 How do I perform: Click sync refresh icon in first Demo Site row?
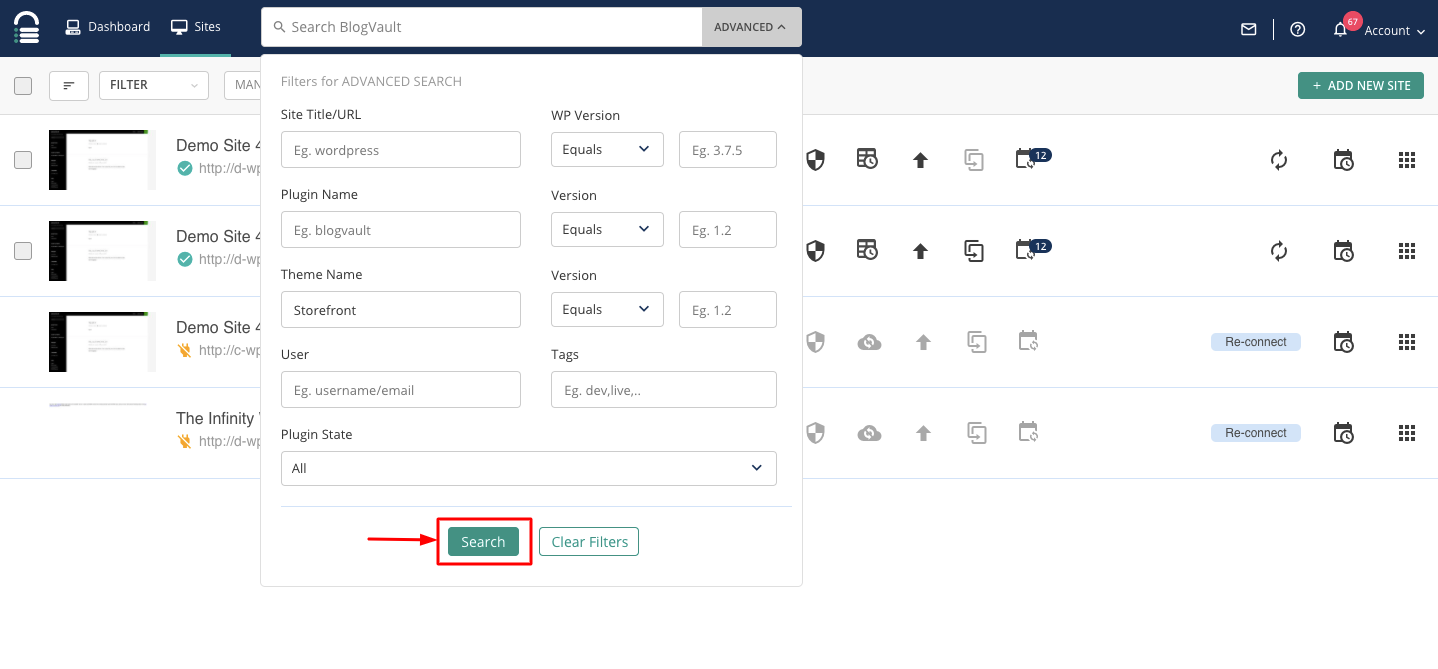pyautogui.click(x=1278, y=160)
